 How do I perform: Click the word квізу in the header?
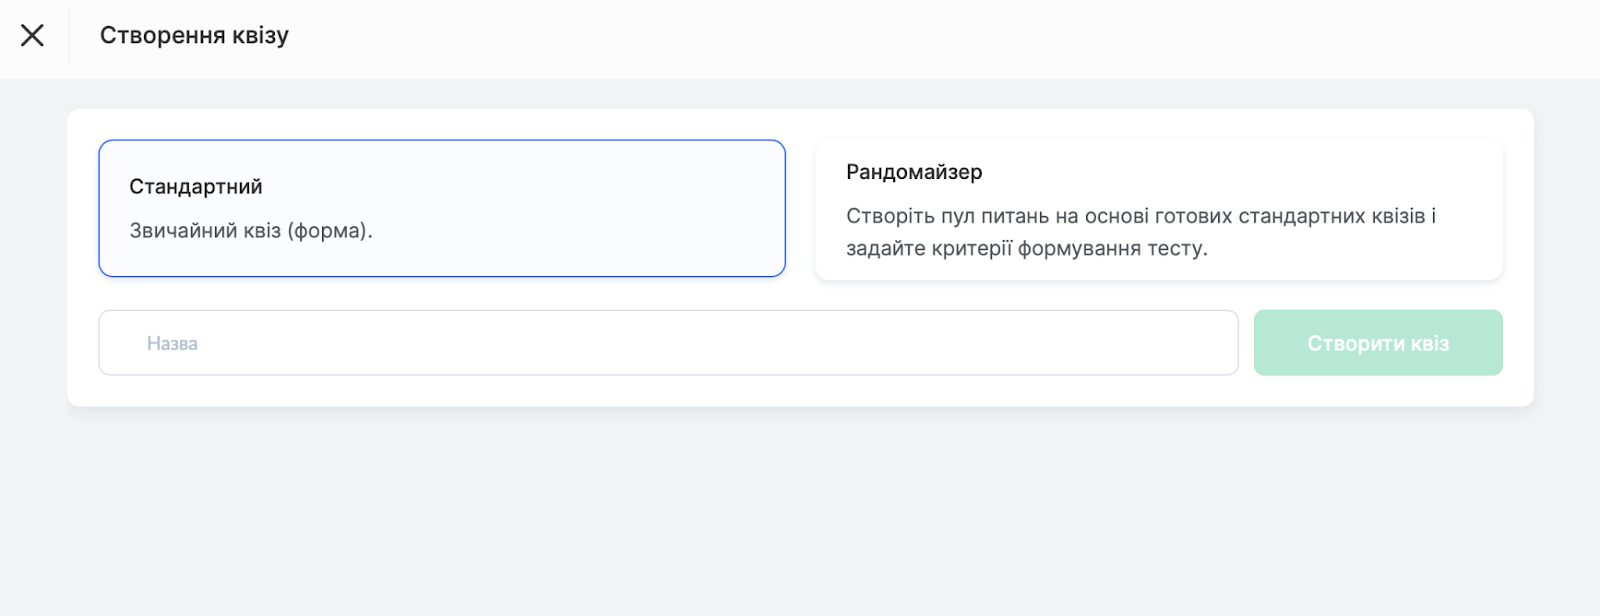pos(260,36)
